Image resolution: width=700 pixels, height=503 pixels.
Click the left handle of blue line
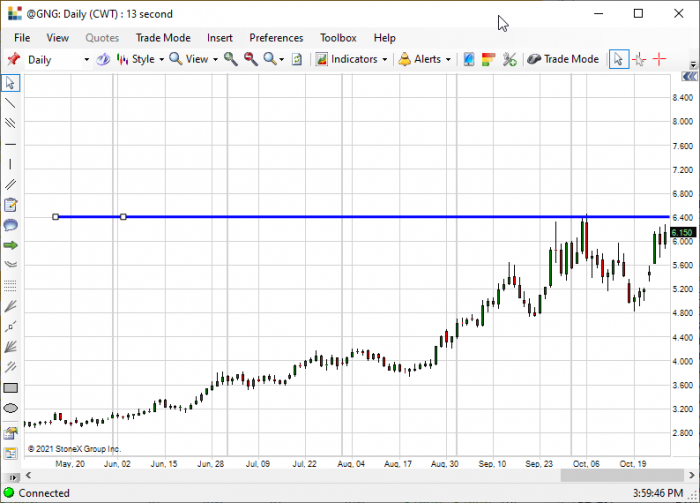point(55,217)
